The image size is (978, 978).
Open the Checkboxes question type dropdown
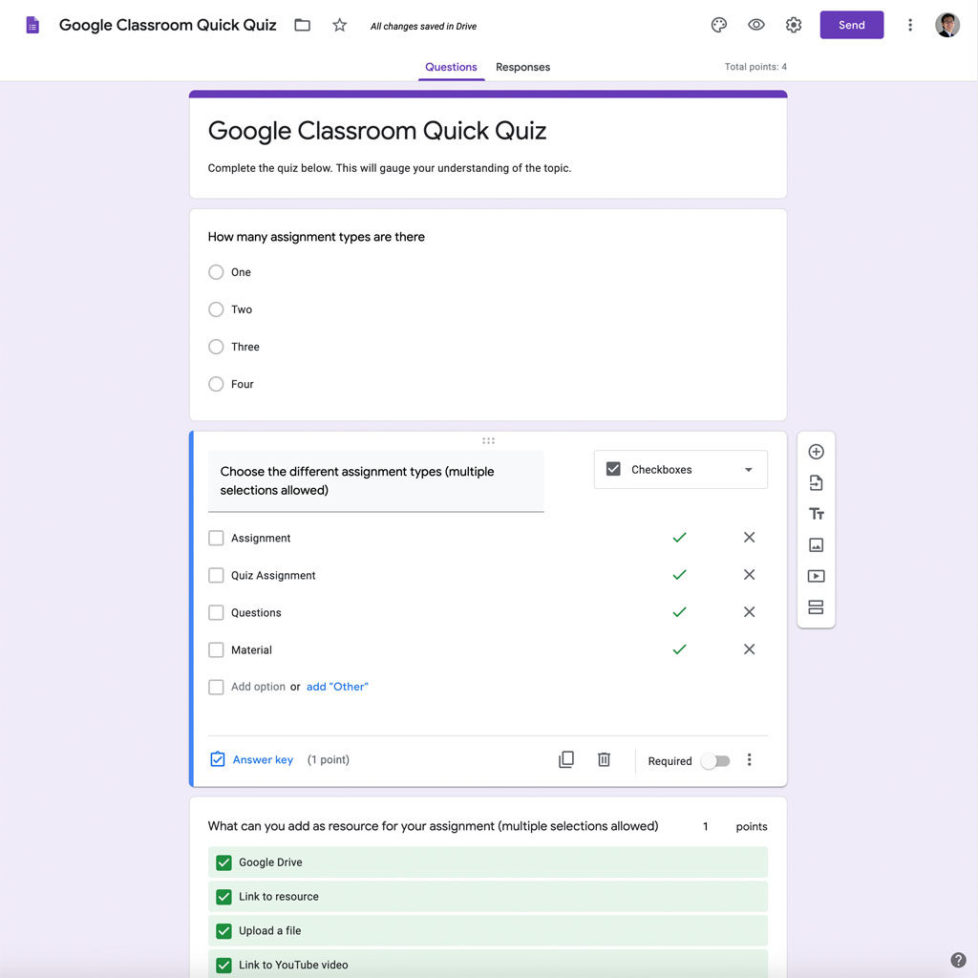coord(681,470)
